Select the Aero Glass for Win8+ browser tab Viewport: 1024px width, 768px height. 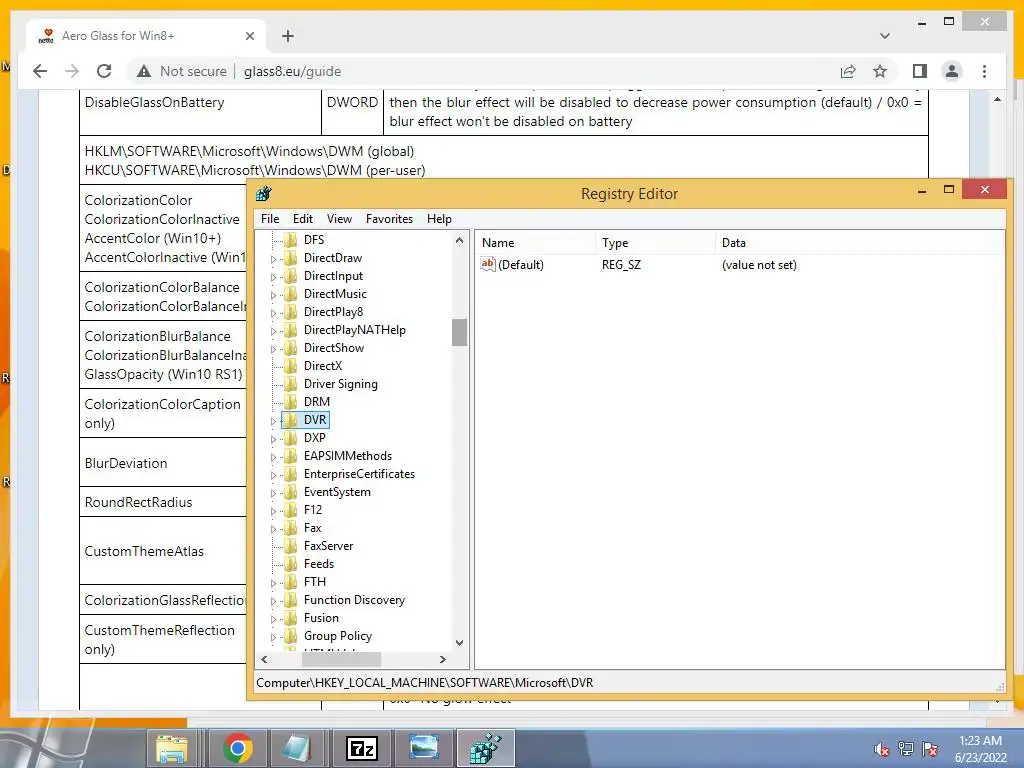(x=147, y=36)
